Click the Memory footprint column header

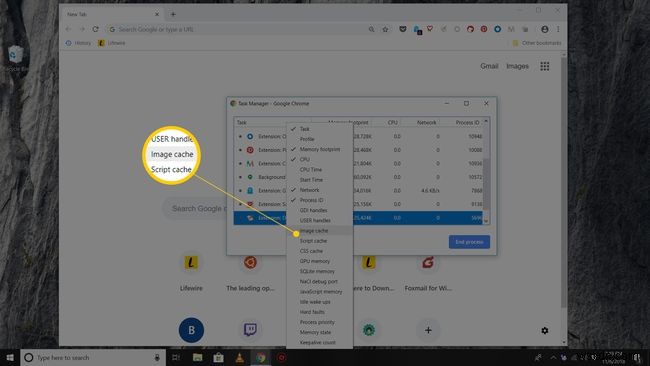(348, 123)
